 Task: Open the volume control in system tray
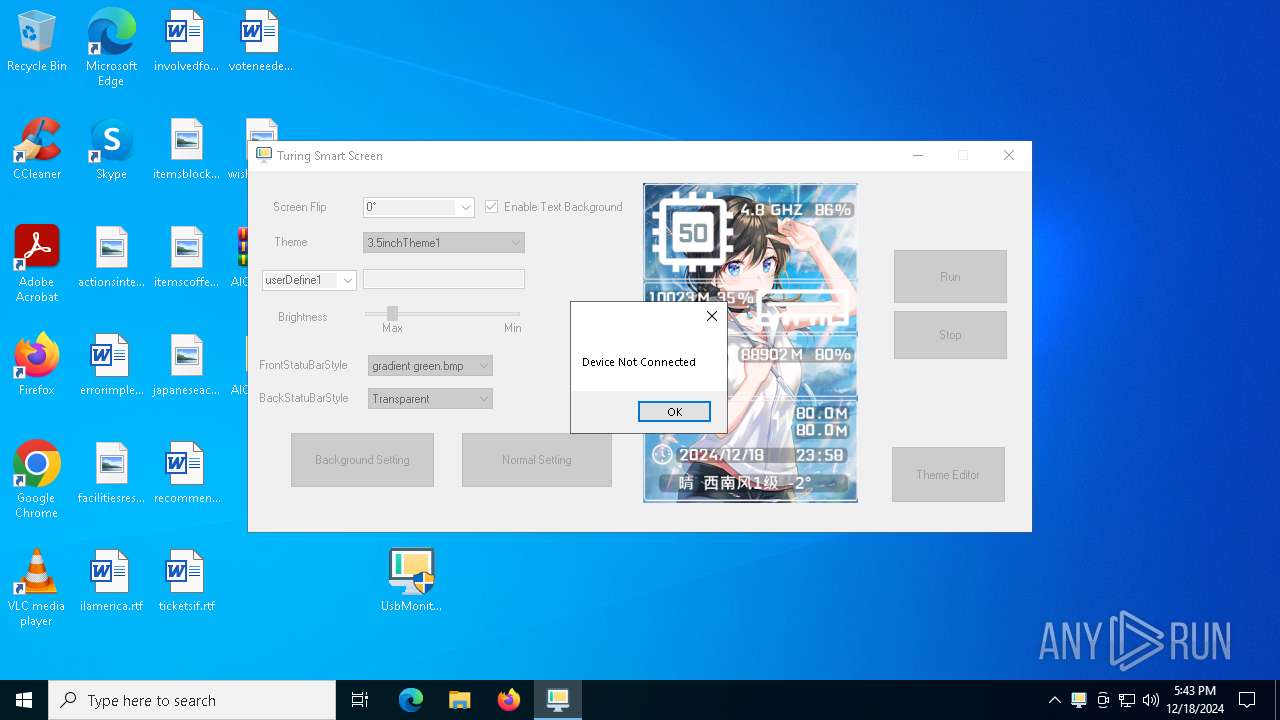click(x=1151, y=700)
